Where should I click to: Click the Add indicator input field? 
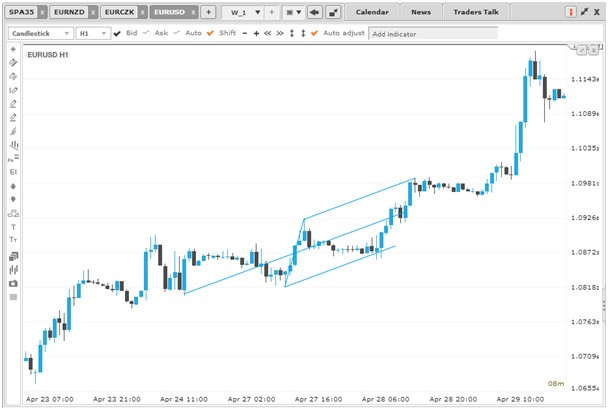(x=432, y=33)
